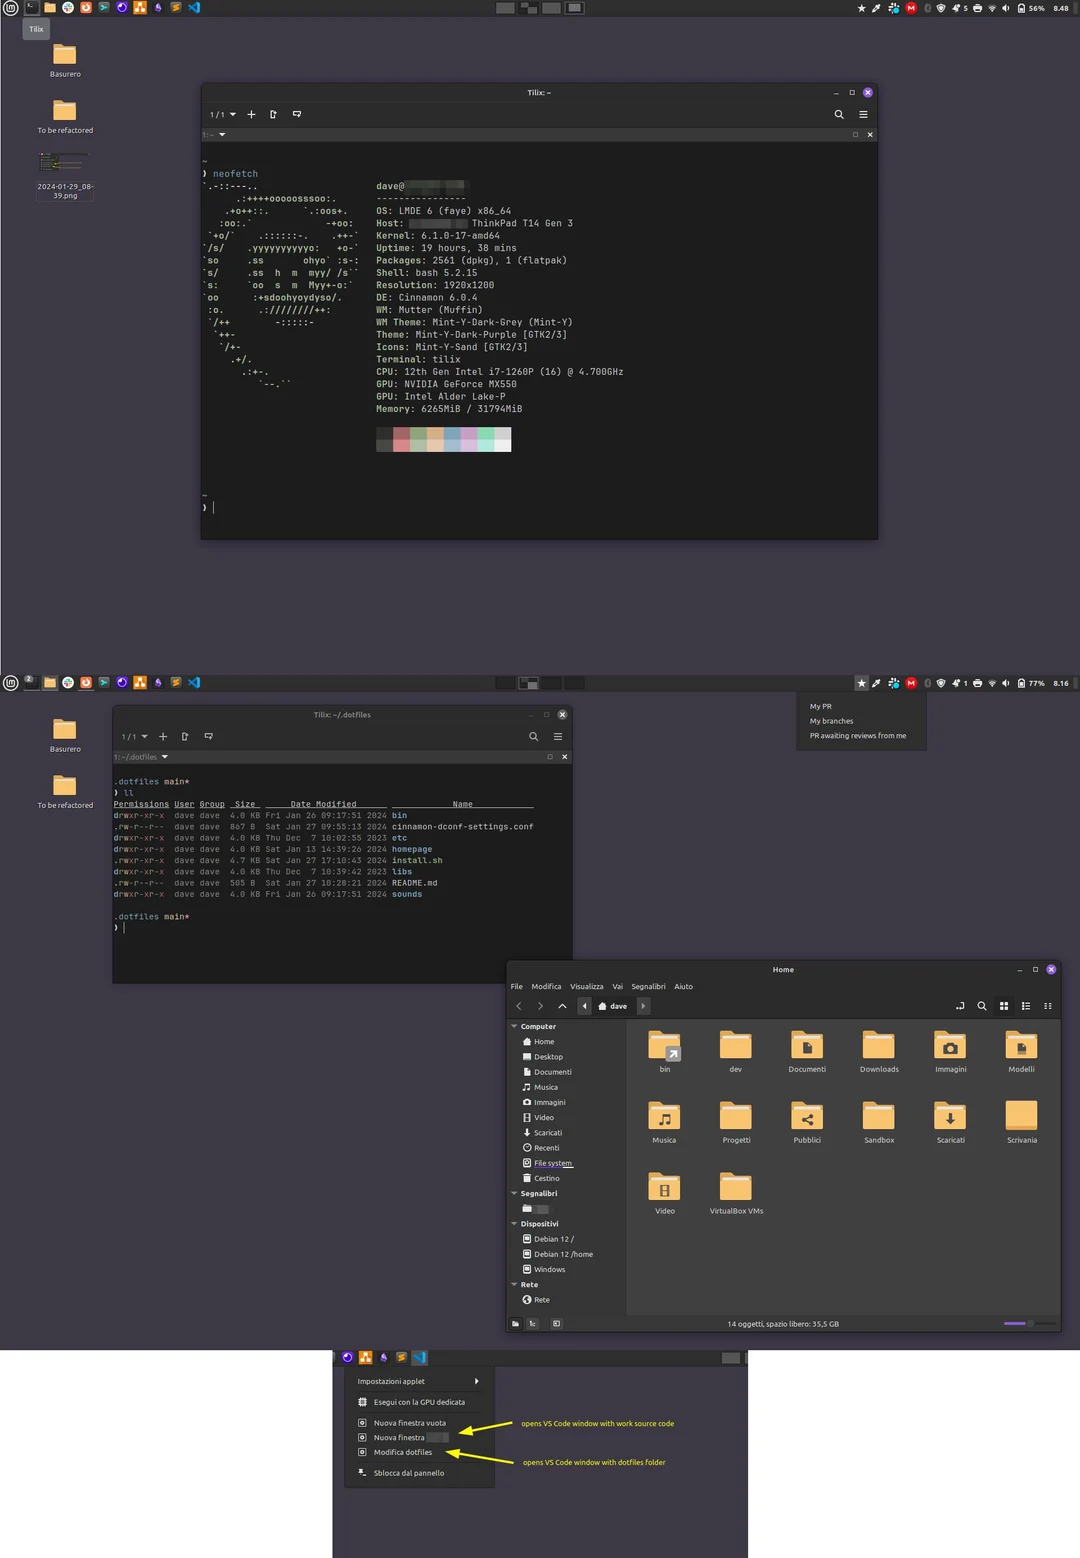Open Tilix search with magnifier icon
This screenshot has height=1558, width=1080.
(x=839, y=114)
